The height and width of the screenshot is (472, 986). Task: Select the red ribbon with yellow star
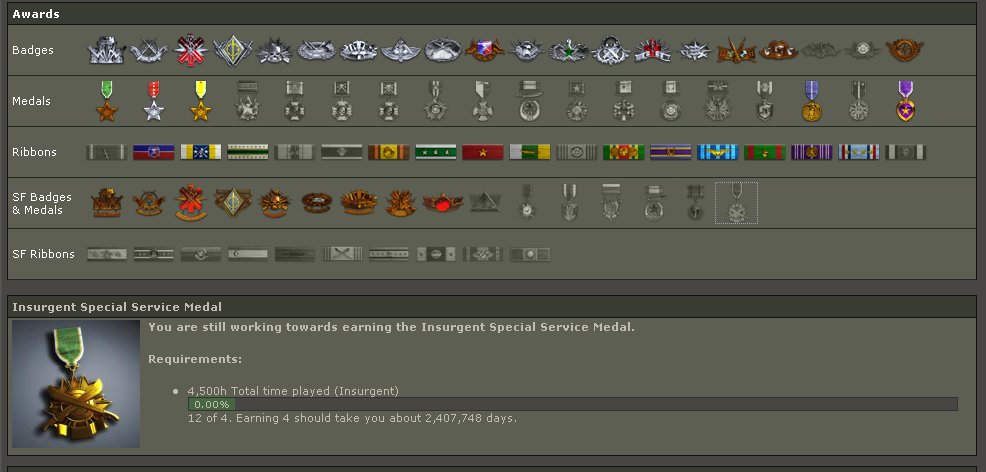(x=482, y=152)
